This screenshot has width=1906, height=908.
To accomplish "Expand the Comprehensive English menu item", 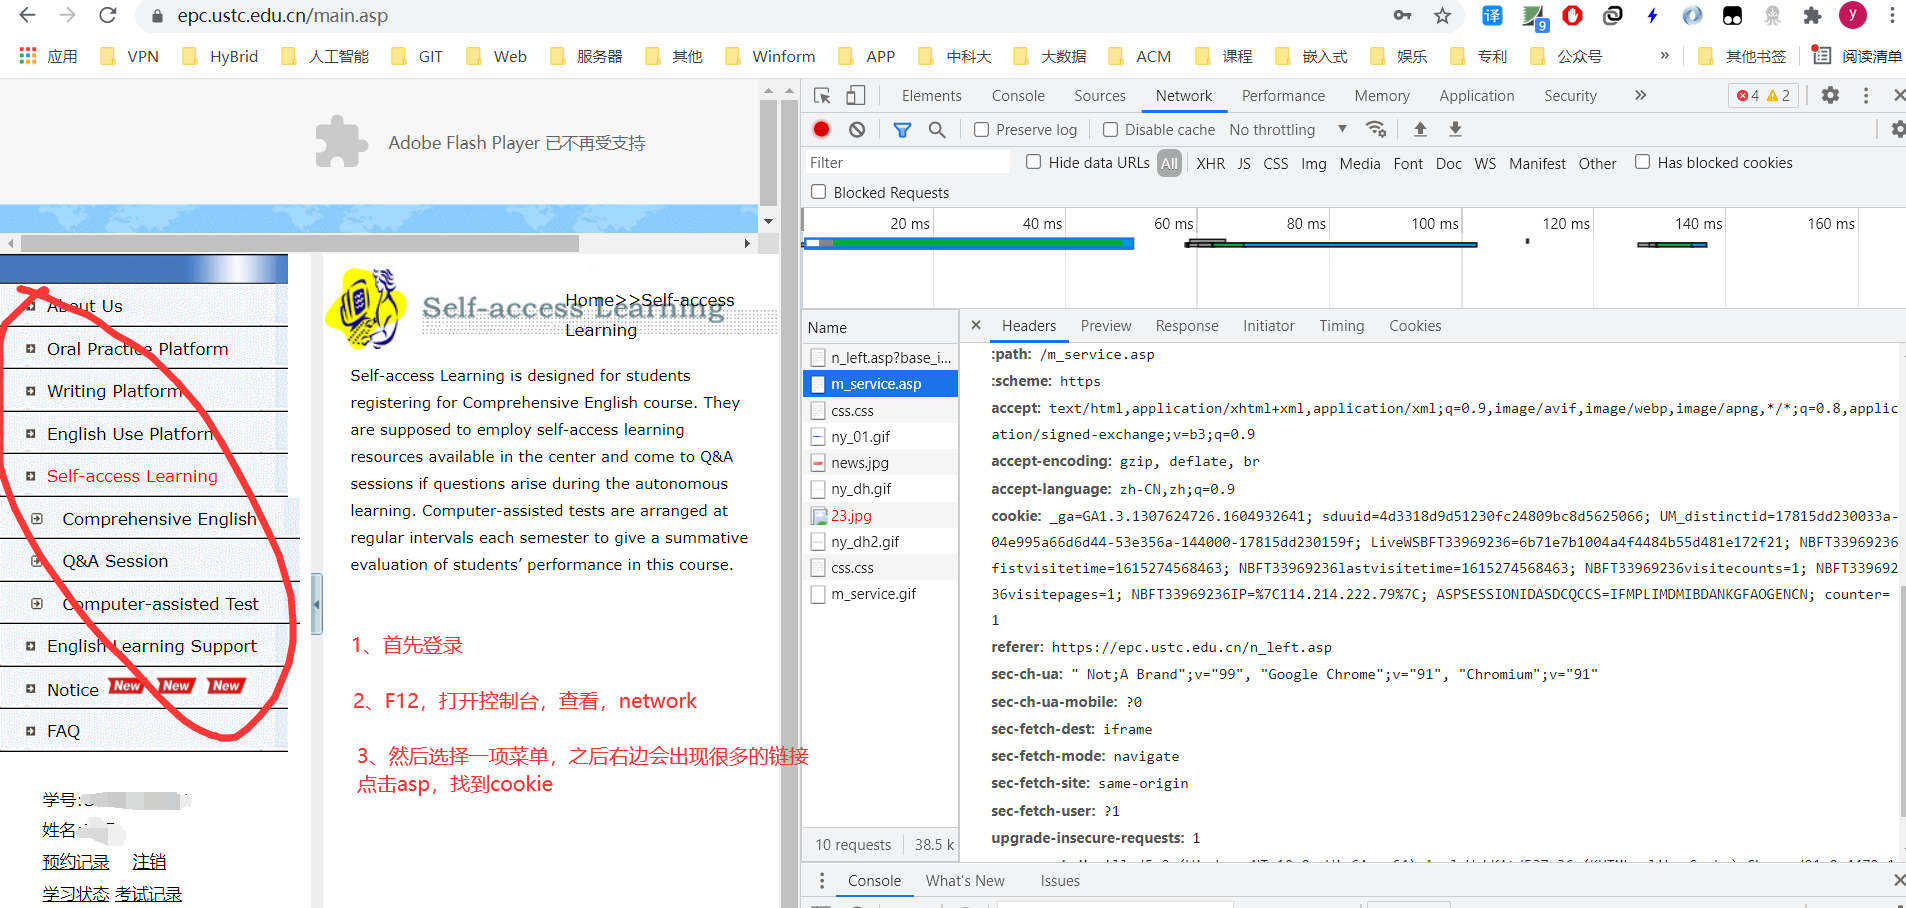I will [37, 518].
